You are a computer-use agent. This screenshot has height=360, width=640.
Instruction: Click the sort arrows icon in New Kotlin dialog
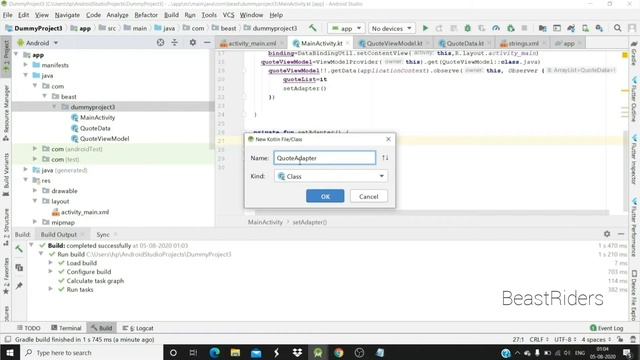point(385,158)
